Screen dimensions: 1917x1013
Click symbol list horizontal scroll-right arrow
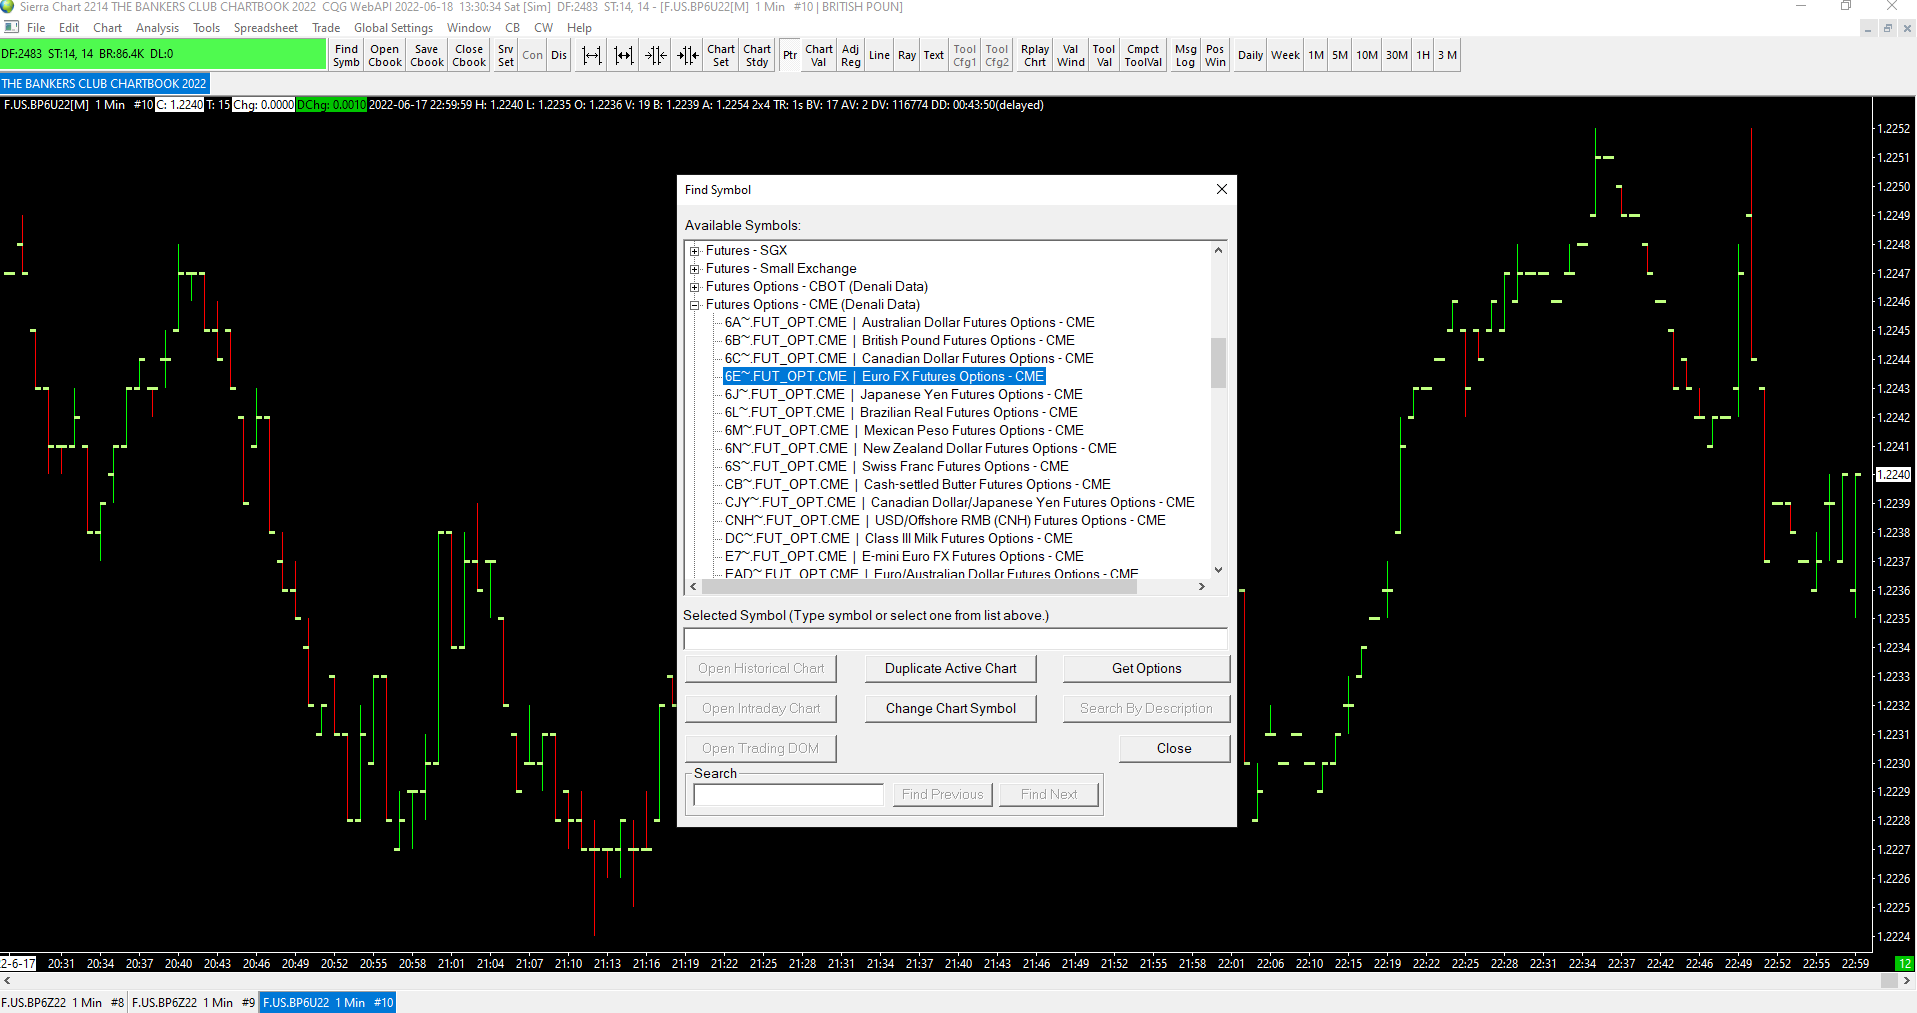(x=1202, y=587)
